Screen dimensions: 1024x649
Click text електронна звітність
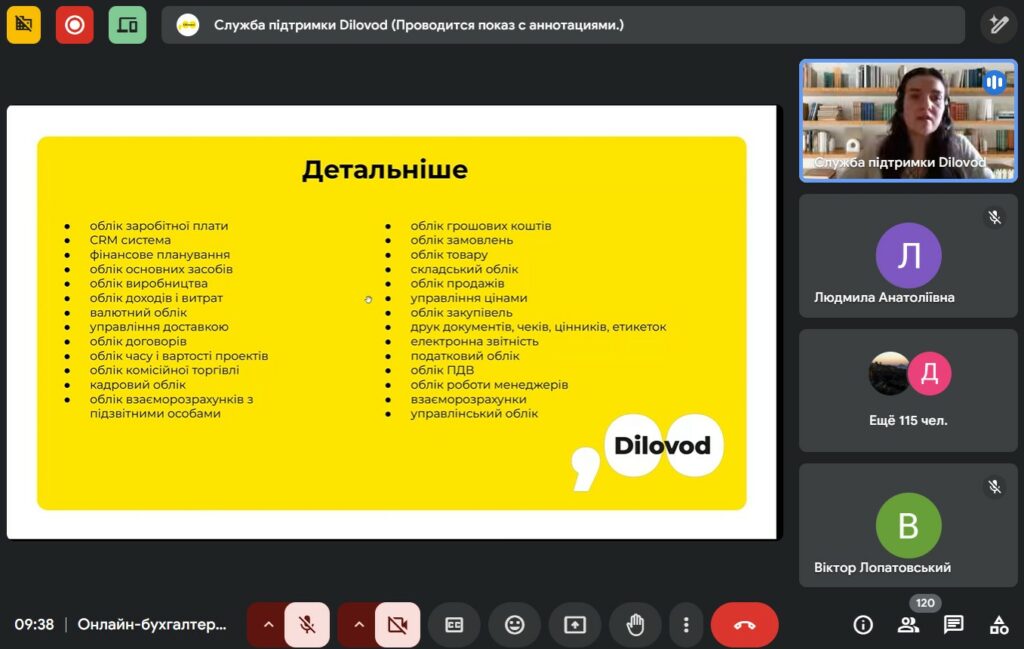475,341
